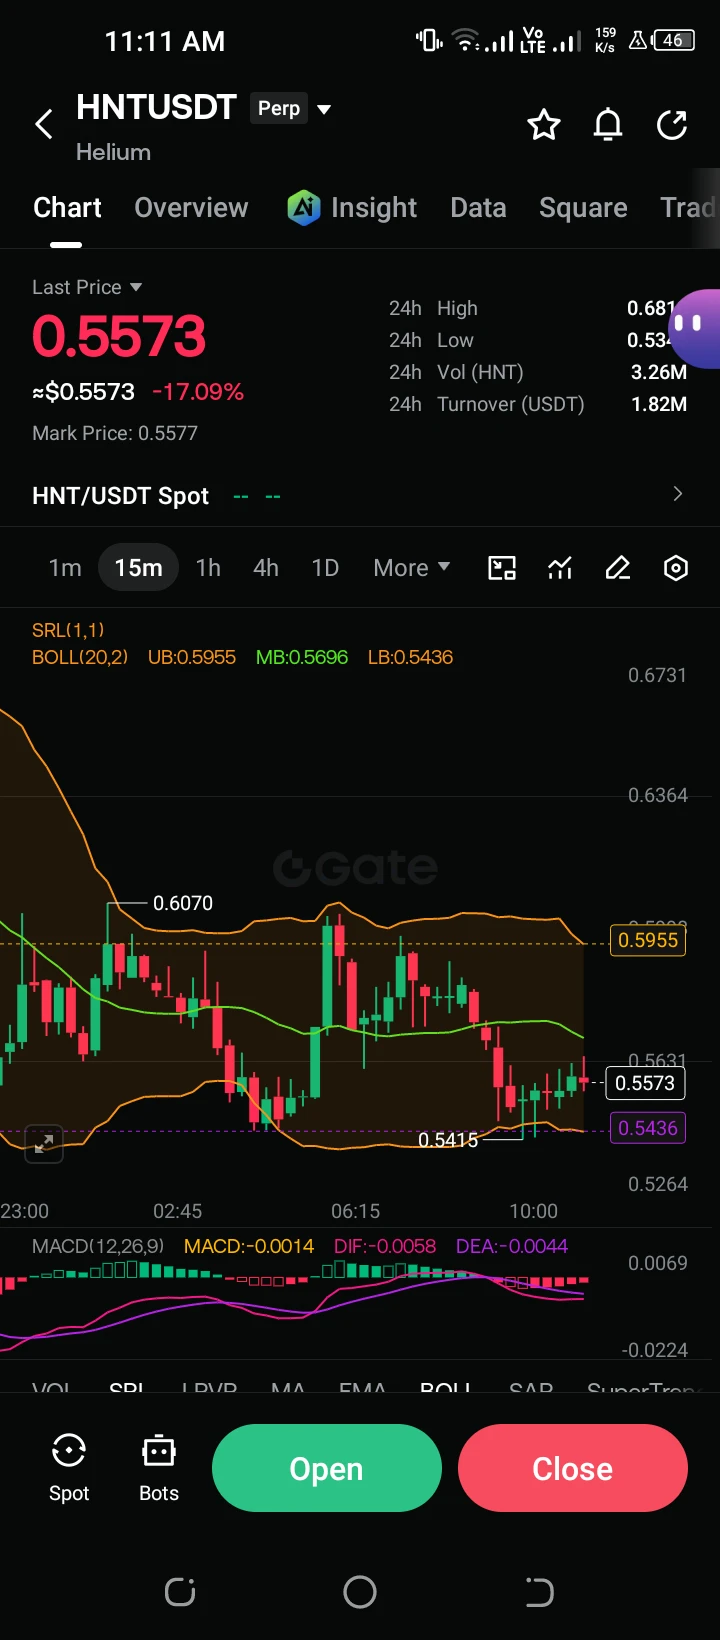Select the 15m timeframe
720x1640 pixels.
139,568
